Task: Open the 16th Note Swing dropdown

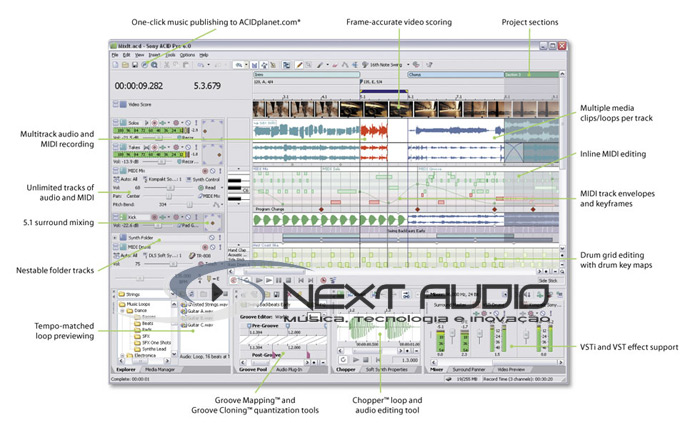Action: 408,65
